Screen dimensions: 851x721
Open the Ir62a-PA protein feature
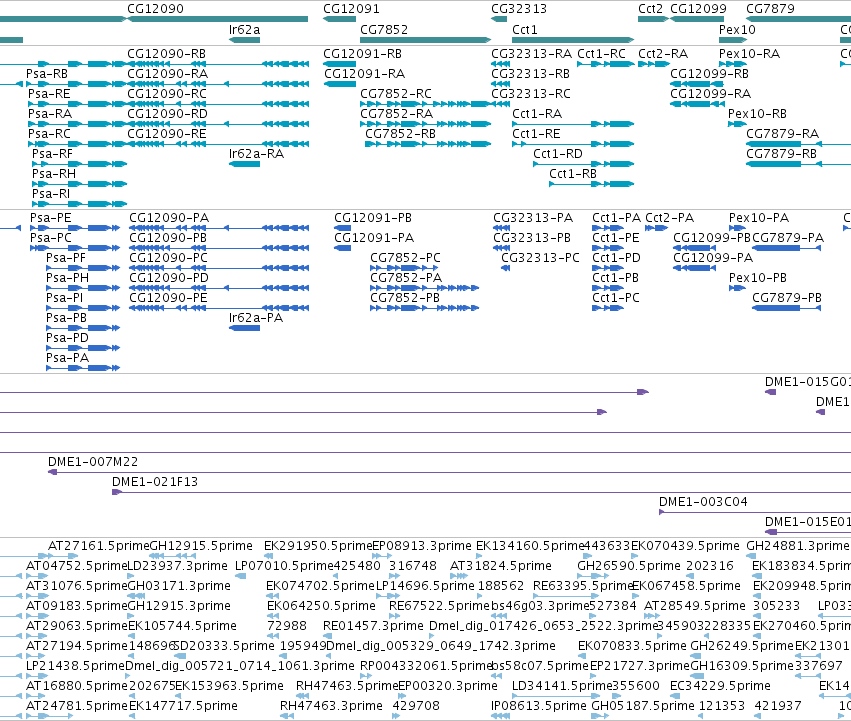[x=244, y=328]
